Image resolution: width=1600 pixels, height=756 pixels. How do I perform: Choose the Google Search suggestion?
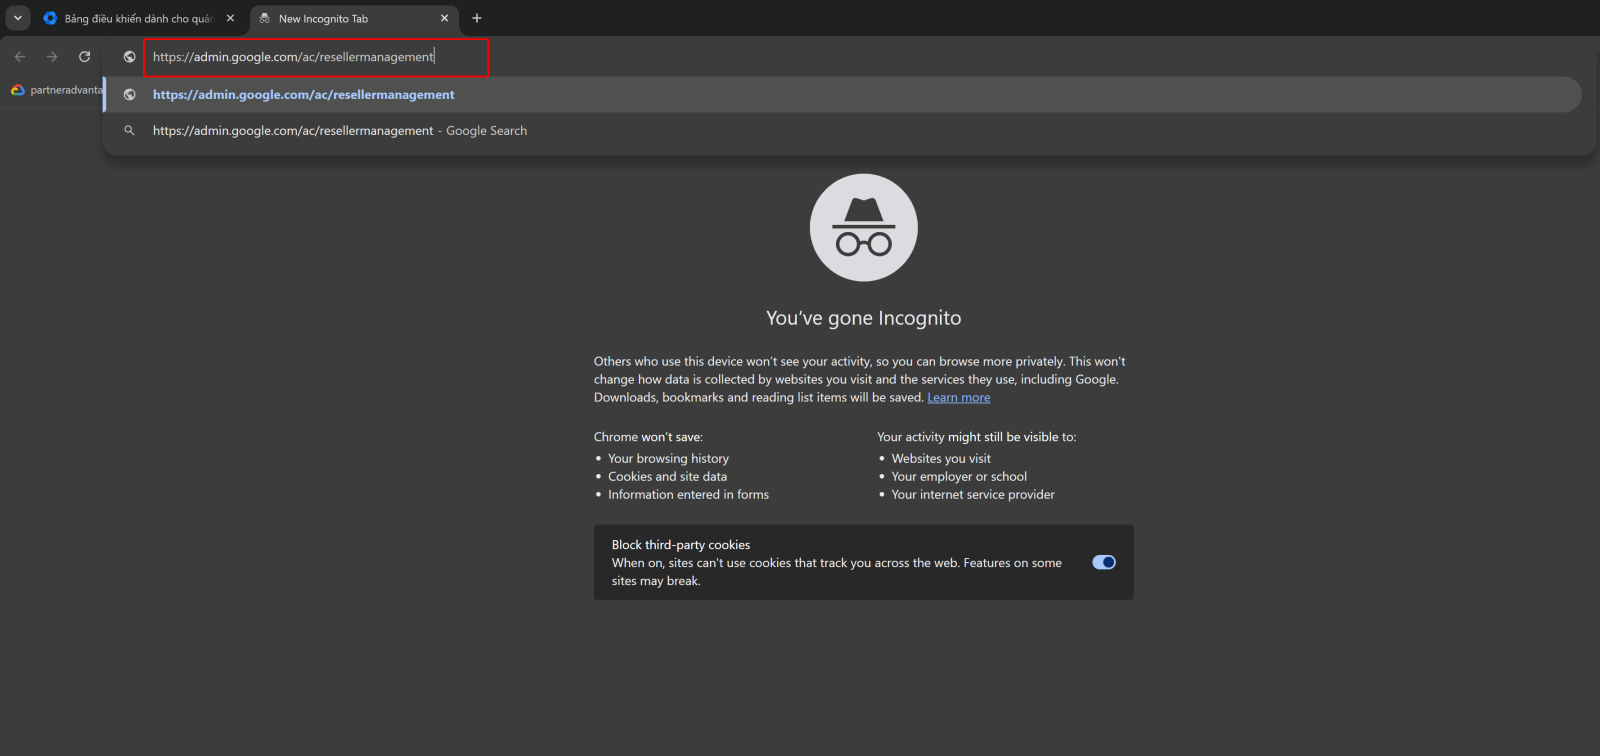tap(340, 131)
